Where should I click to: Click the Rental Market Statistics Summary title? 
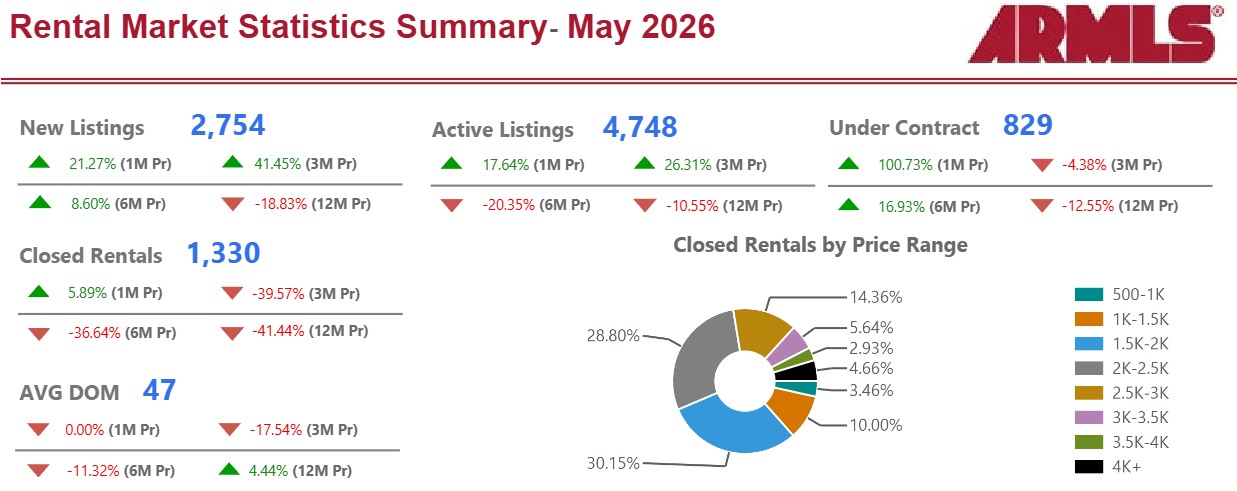362,27
